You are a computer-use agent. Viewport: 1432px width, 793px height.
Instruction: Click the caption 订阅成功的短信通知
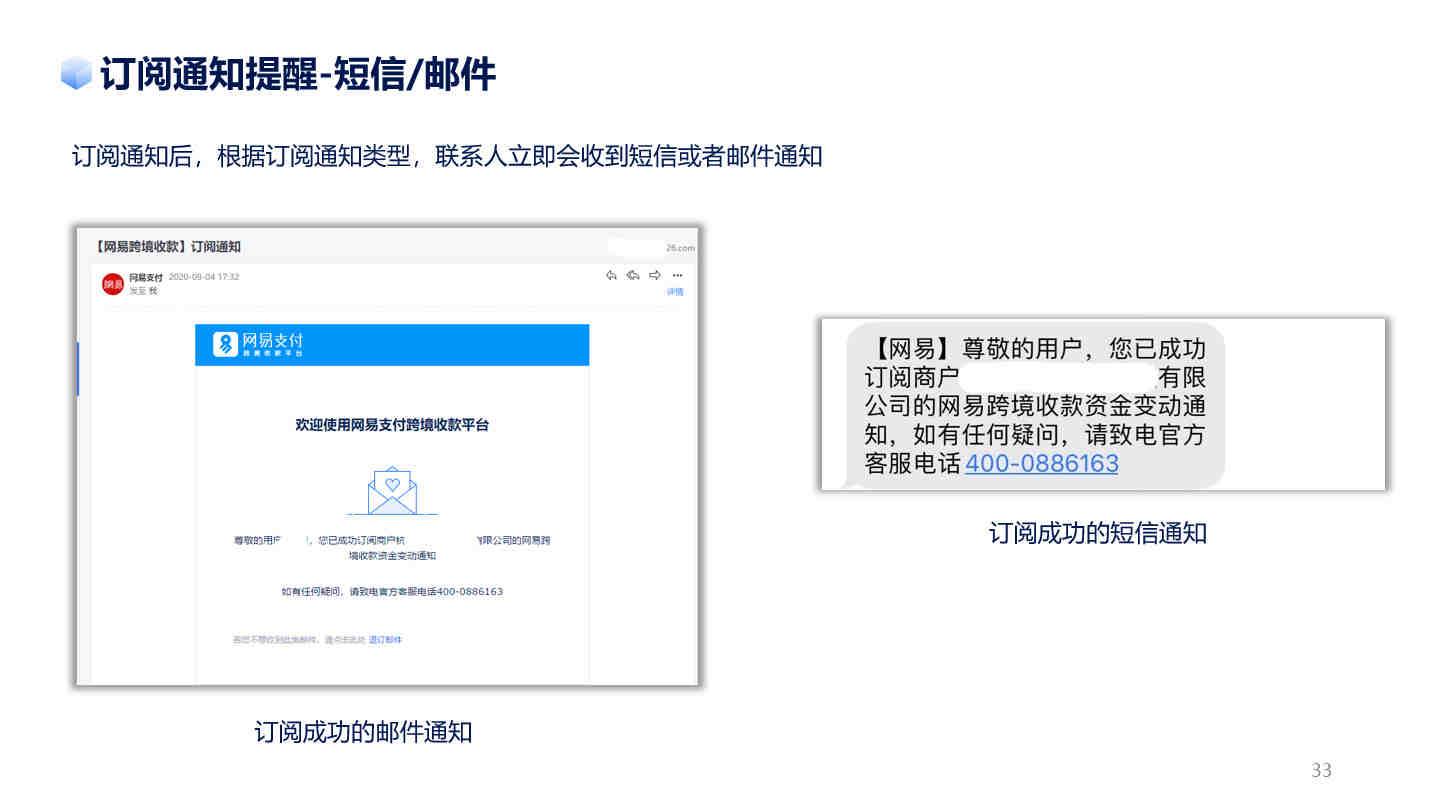pyautogui.click(x=1098, y=533)
